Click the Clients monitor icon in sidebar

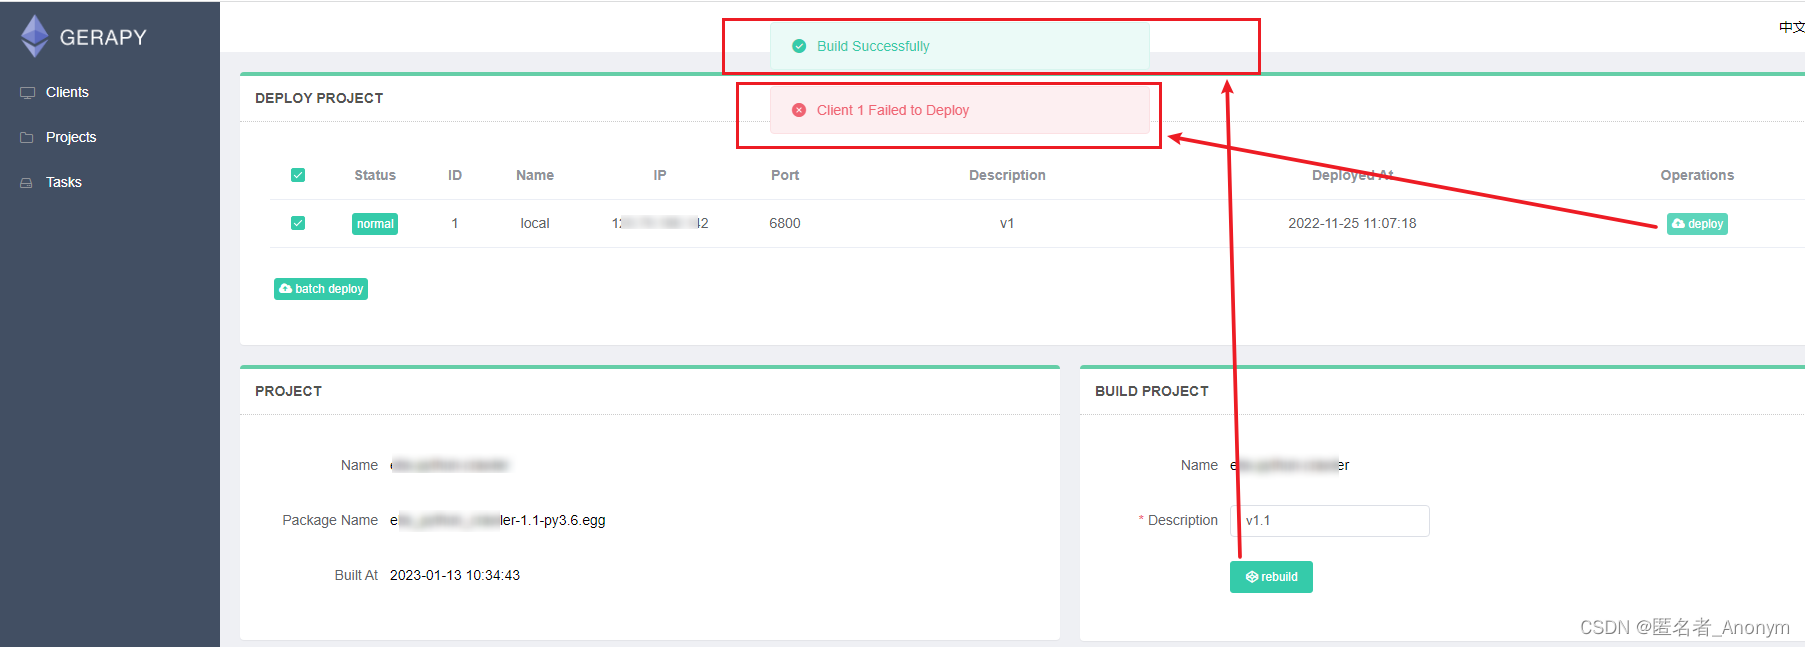(x=27, y=92)
